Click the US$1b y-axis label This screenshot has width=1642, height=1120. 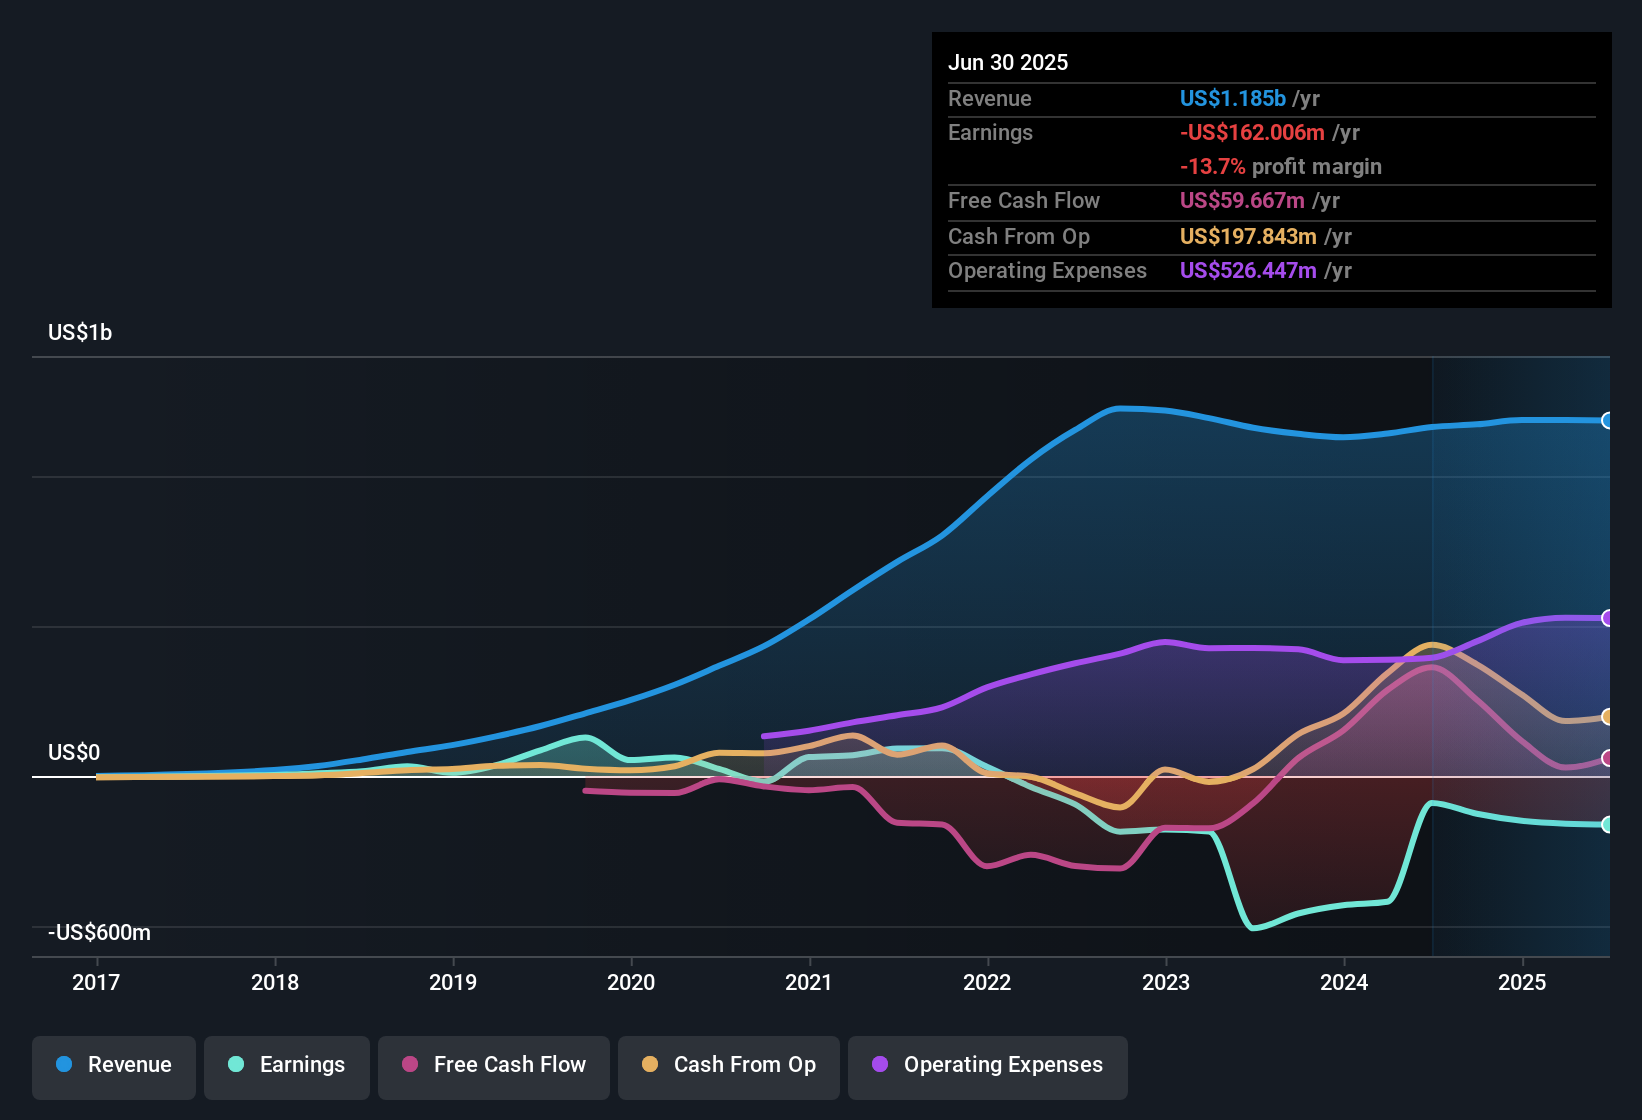coord(80,333)
